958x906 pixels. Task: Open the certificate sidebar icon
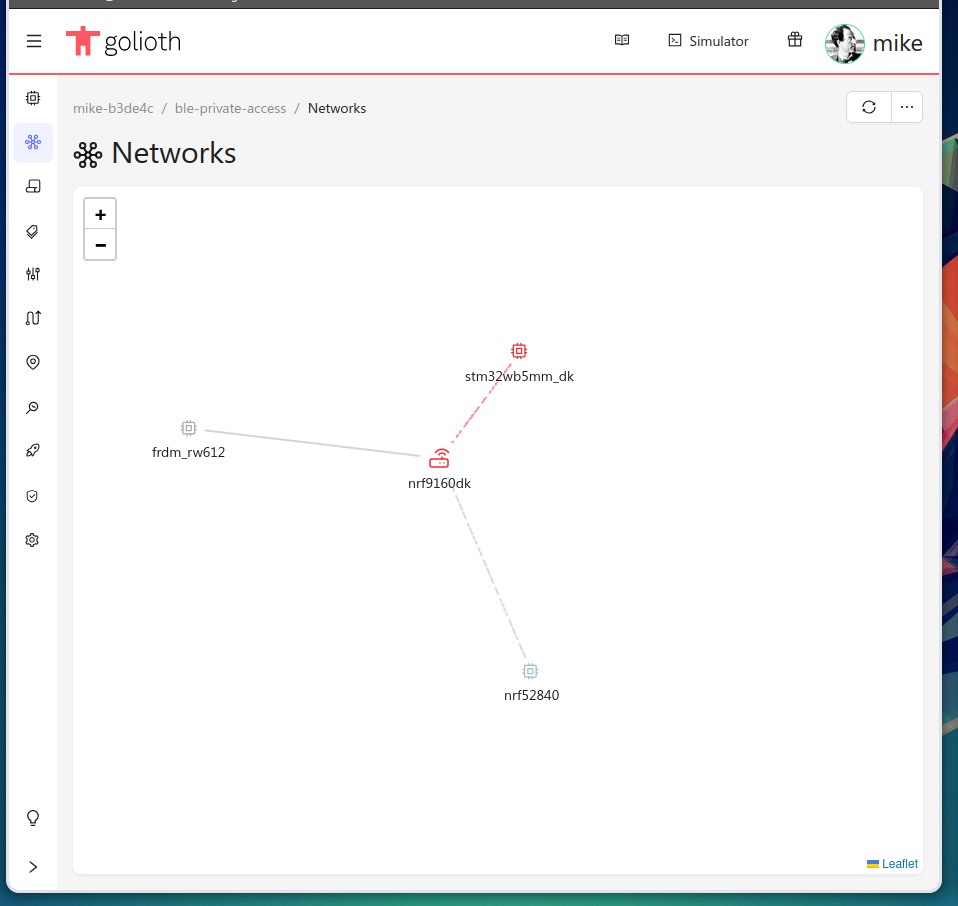click(33, 186)
